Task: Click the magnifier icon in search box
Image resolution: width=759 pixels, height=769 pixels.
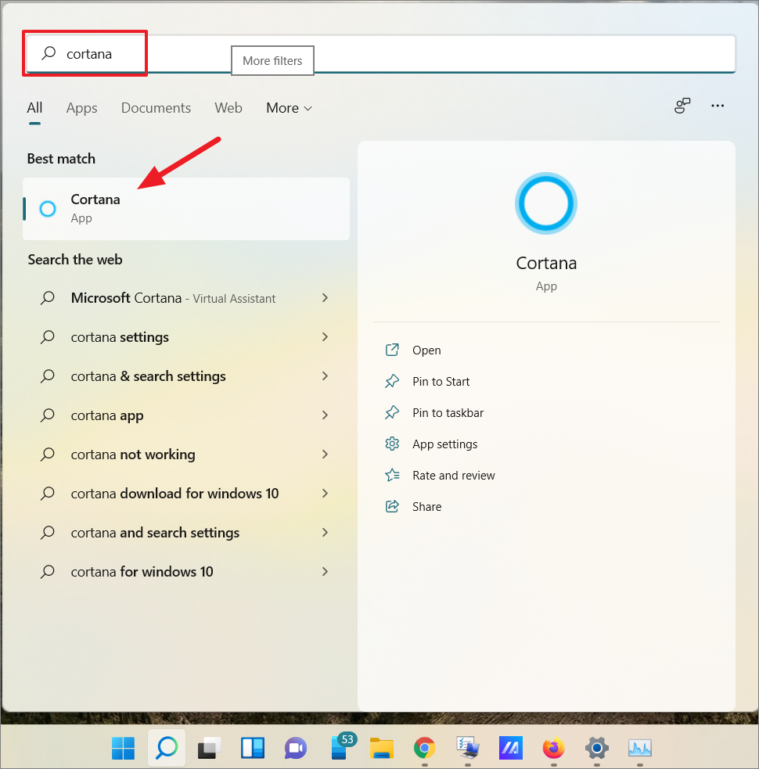Action: 49,53
